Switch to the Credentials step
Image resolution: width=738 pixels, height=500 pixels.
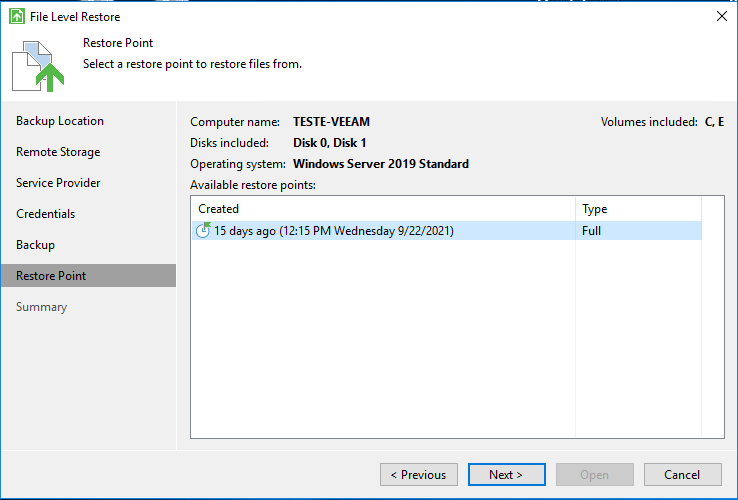pos(45,214)
